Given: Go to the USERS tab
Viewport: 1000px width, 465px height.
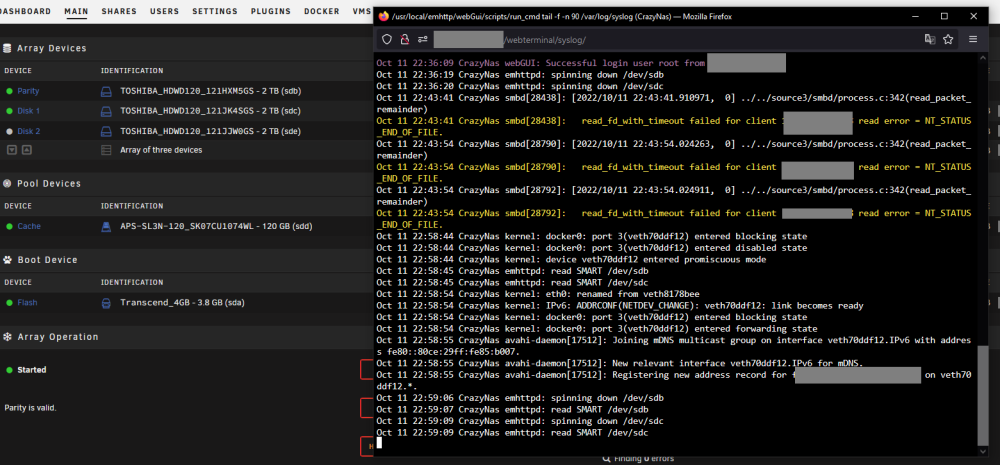Looking at the screenshot, I should coord(165,11).
